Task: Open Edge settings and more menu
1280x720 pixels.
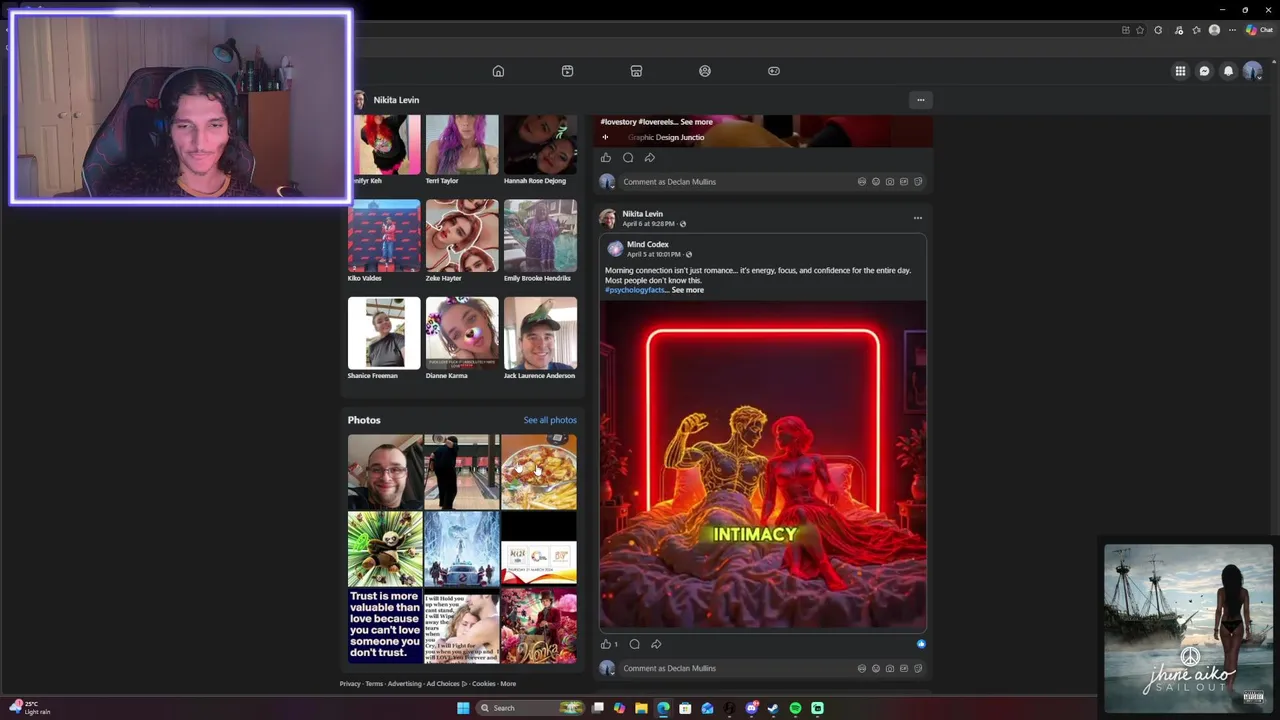Action: coord(1232,30)
